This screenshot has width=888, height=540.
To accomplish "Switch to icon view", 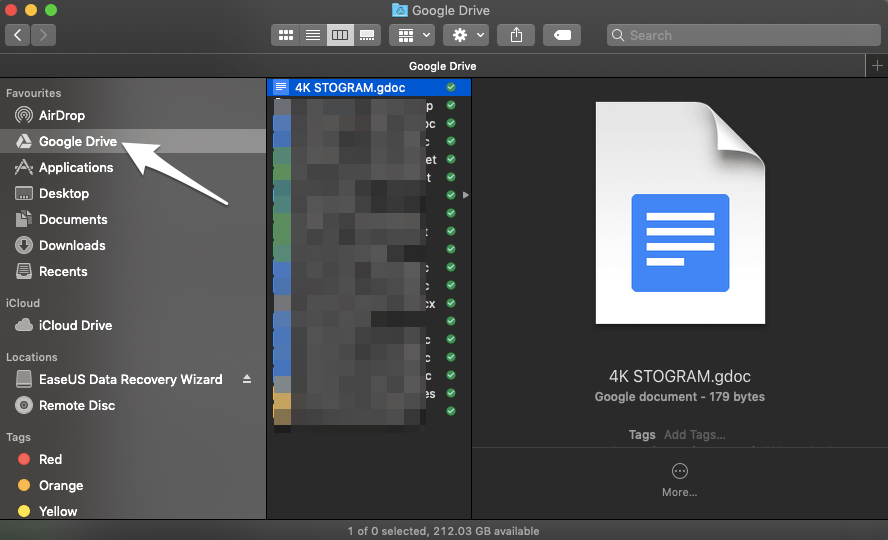I will point(285,35).
